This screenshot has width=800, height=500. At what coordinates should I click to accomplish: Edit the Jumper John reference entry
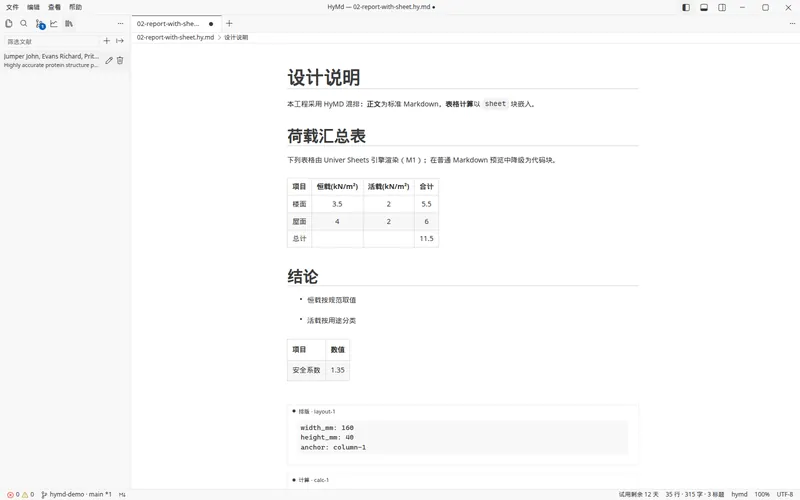[x=109, y=60]
